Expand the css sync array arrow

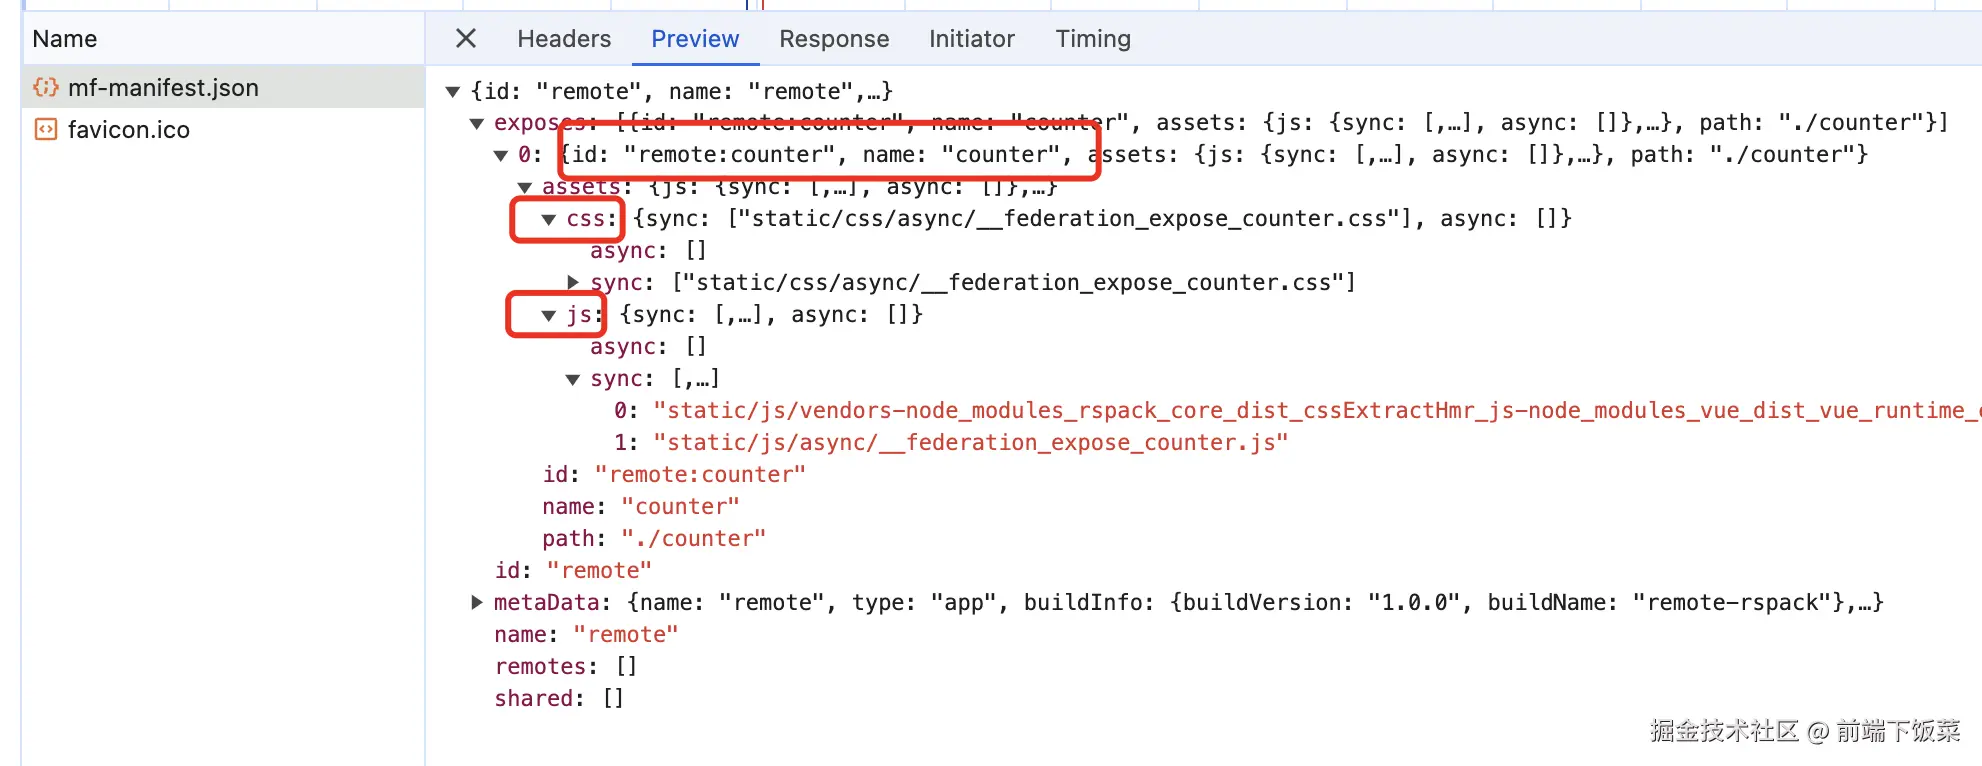click(573, 283)
